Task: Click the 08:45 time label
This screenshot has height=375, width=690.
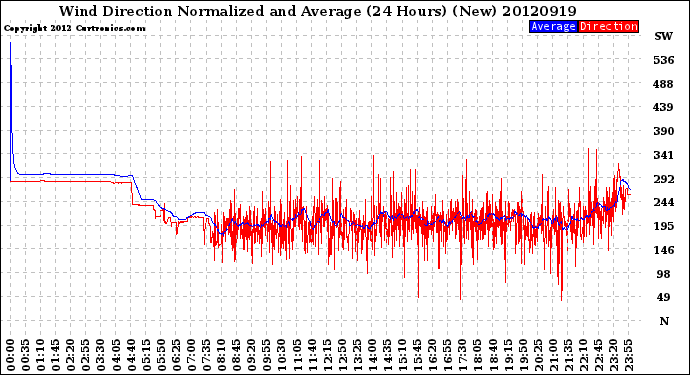Action: 236,355
